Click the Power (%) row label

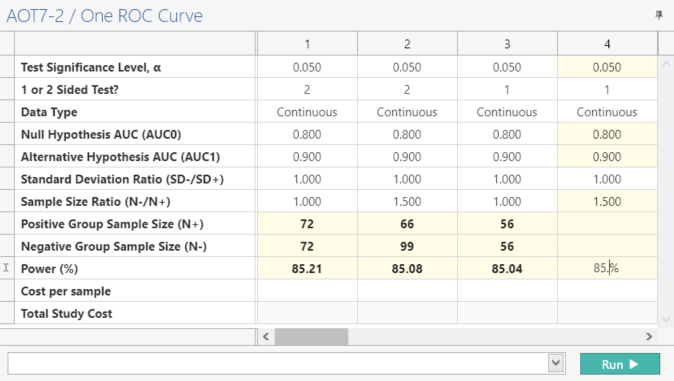49,269
